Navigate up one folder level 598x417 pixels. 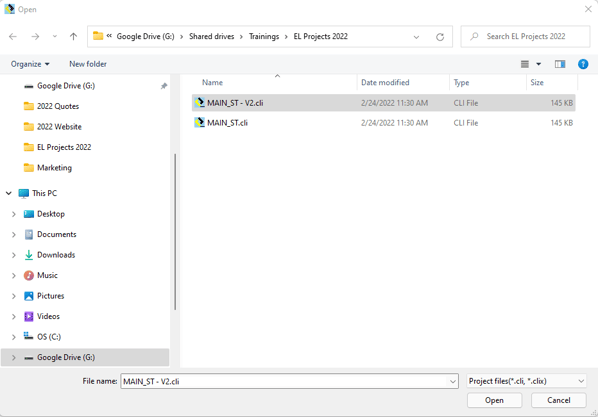[73, 37]
